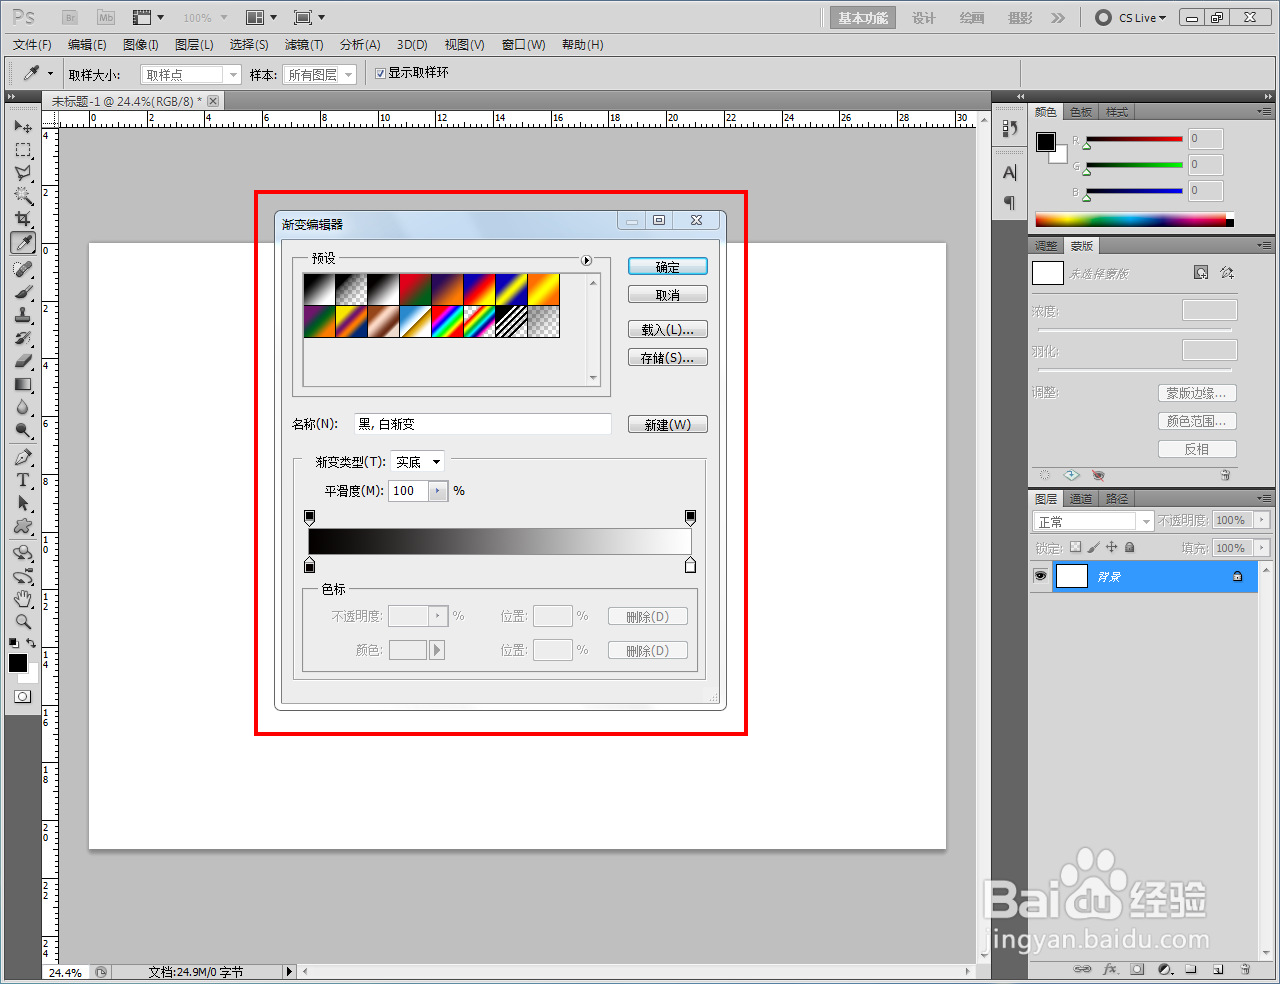Select the Blur tool
1280x984 pixels.
click(x=23, y=408)
